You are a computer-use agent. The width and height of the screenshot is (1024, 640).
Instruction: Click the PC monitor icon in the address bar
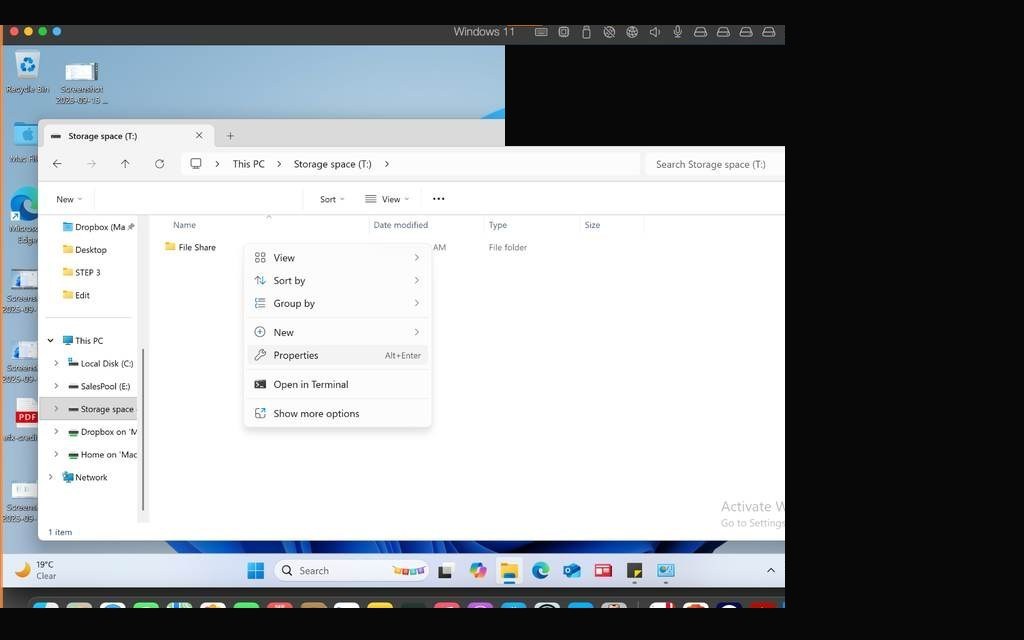[x=195, y=163]
